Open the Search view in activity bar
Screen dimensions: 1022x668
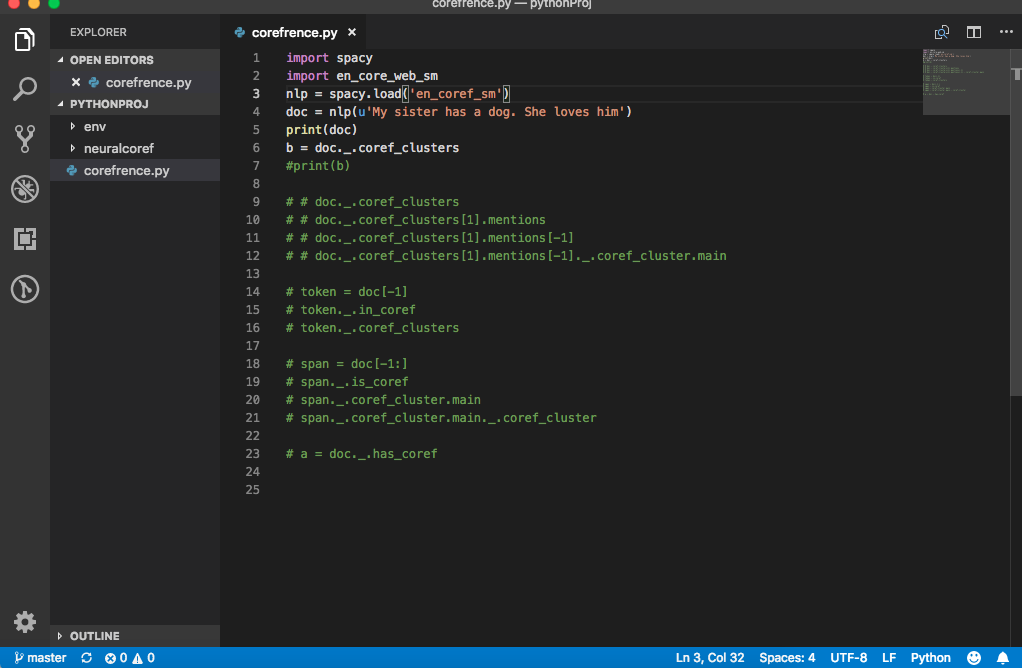pos(25,89)
